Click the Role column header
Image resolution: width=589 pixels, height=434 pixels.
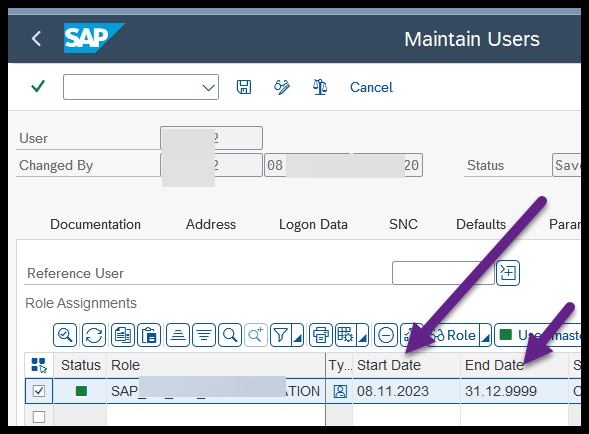pyautogui.click(x=216, y=365)
